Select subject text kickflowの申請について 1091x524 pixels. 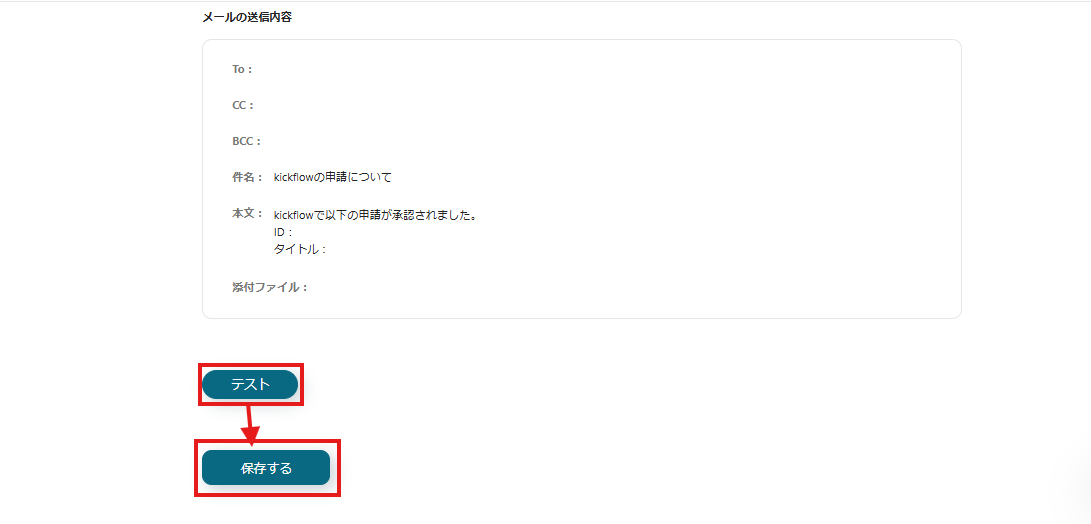pyautogui.click(x=333, y=177)
